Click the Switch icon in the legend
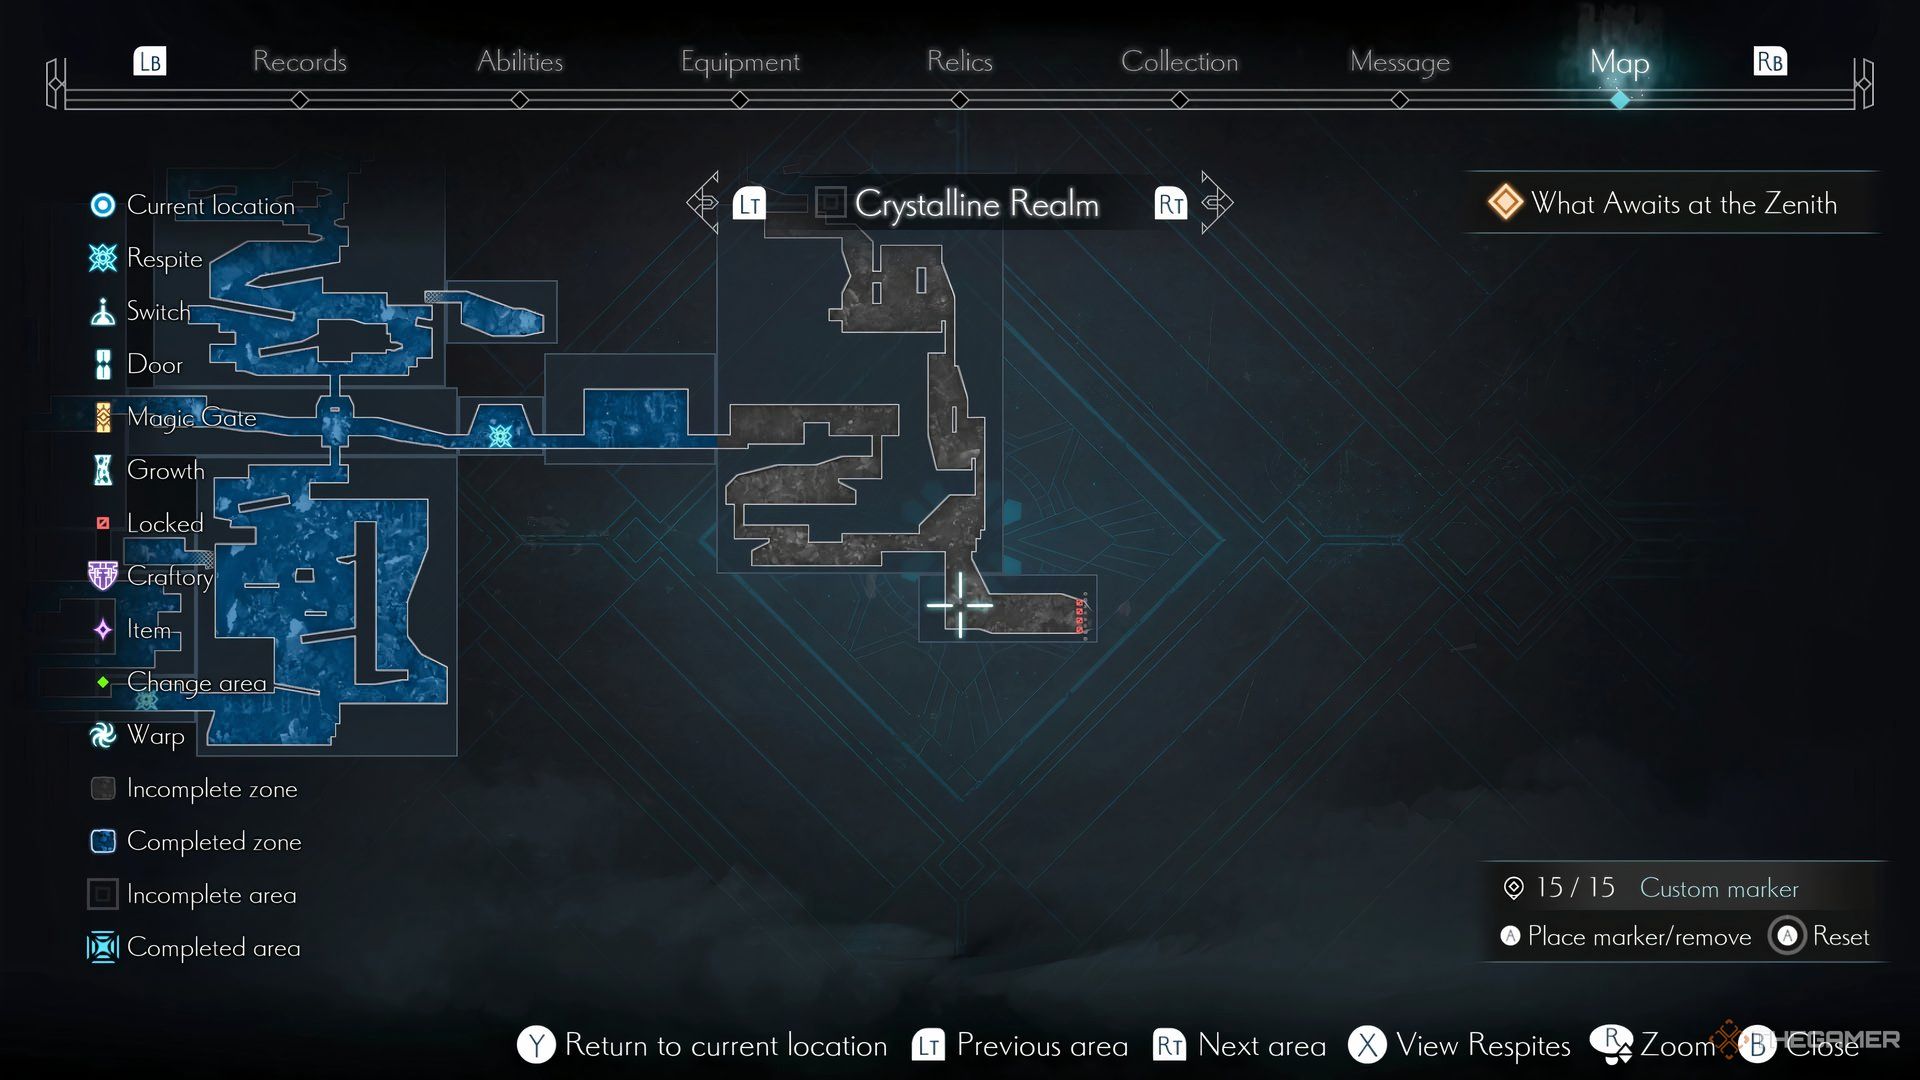1920x1080 pixels. tap(104, 310)
